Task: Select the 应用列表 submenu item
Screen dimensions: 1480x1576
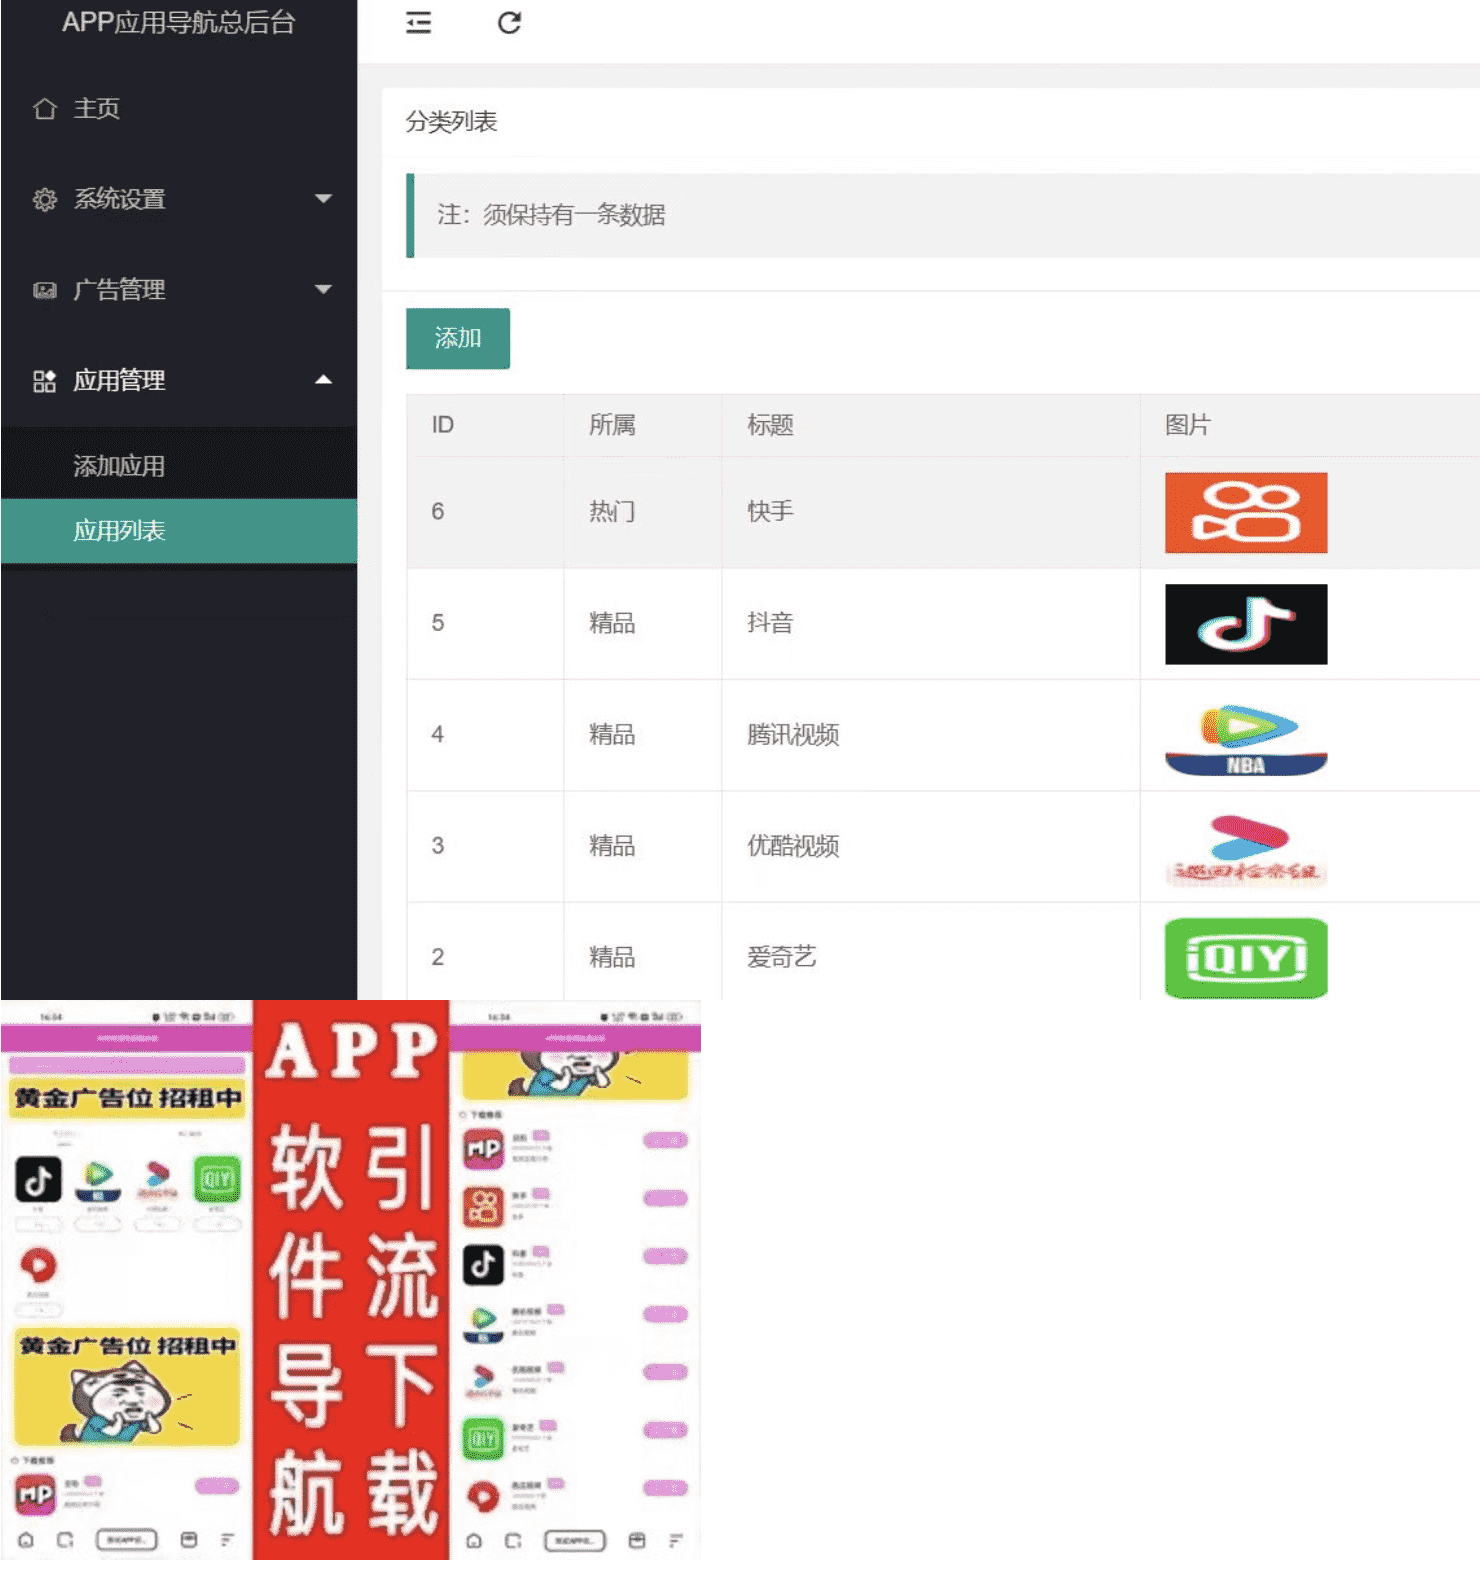Action: 179,530
